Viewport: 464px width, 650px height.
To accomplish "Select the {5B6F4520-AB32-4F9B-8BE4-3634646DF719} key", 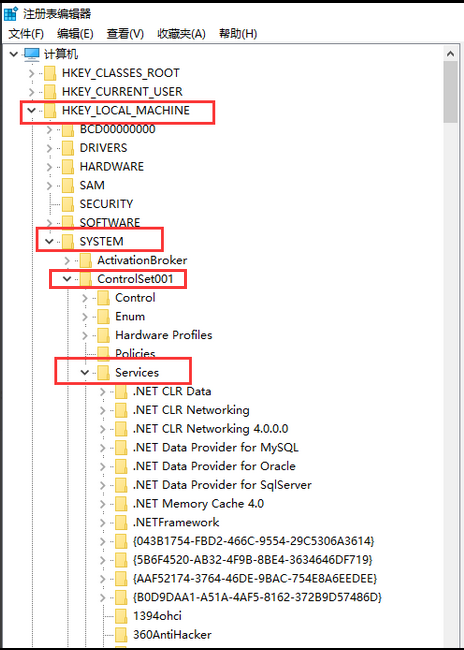I will 253,560.
